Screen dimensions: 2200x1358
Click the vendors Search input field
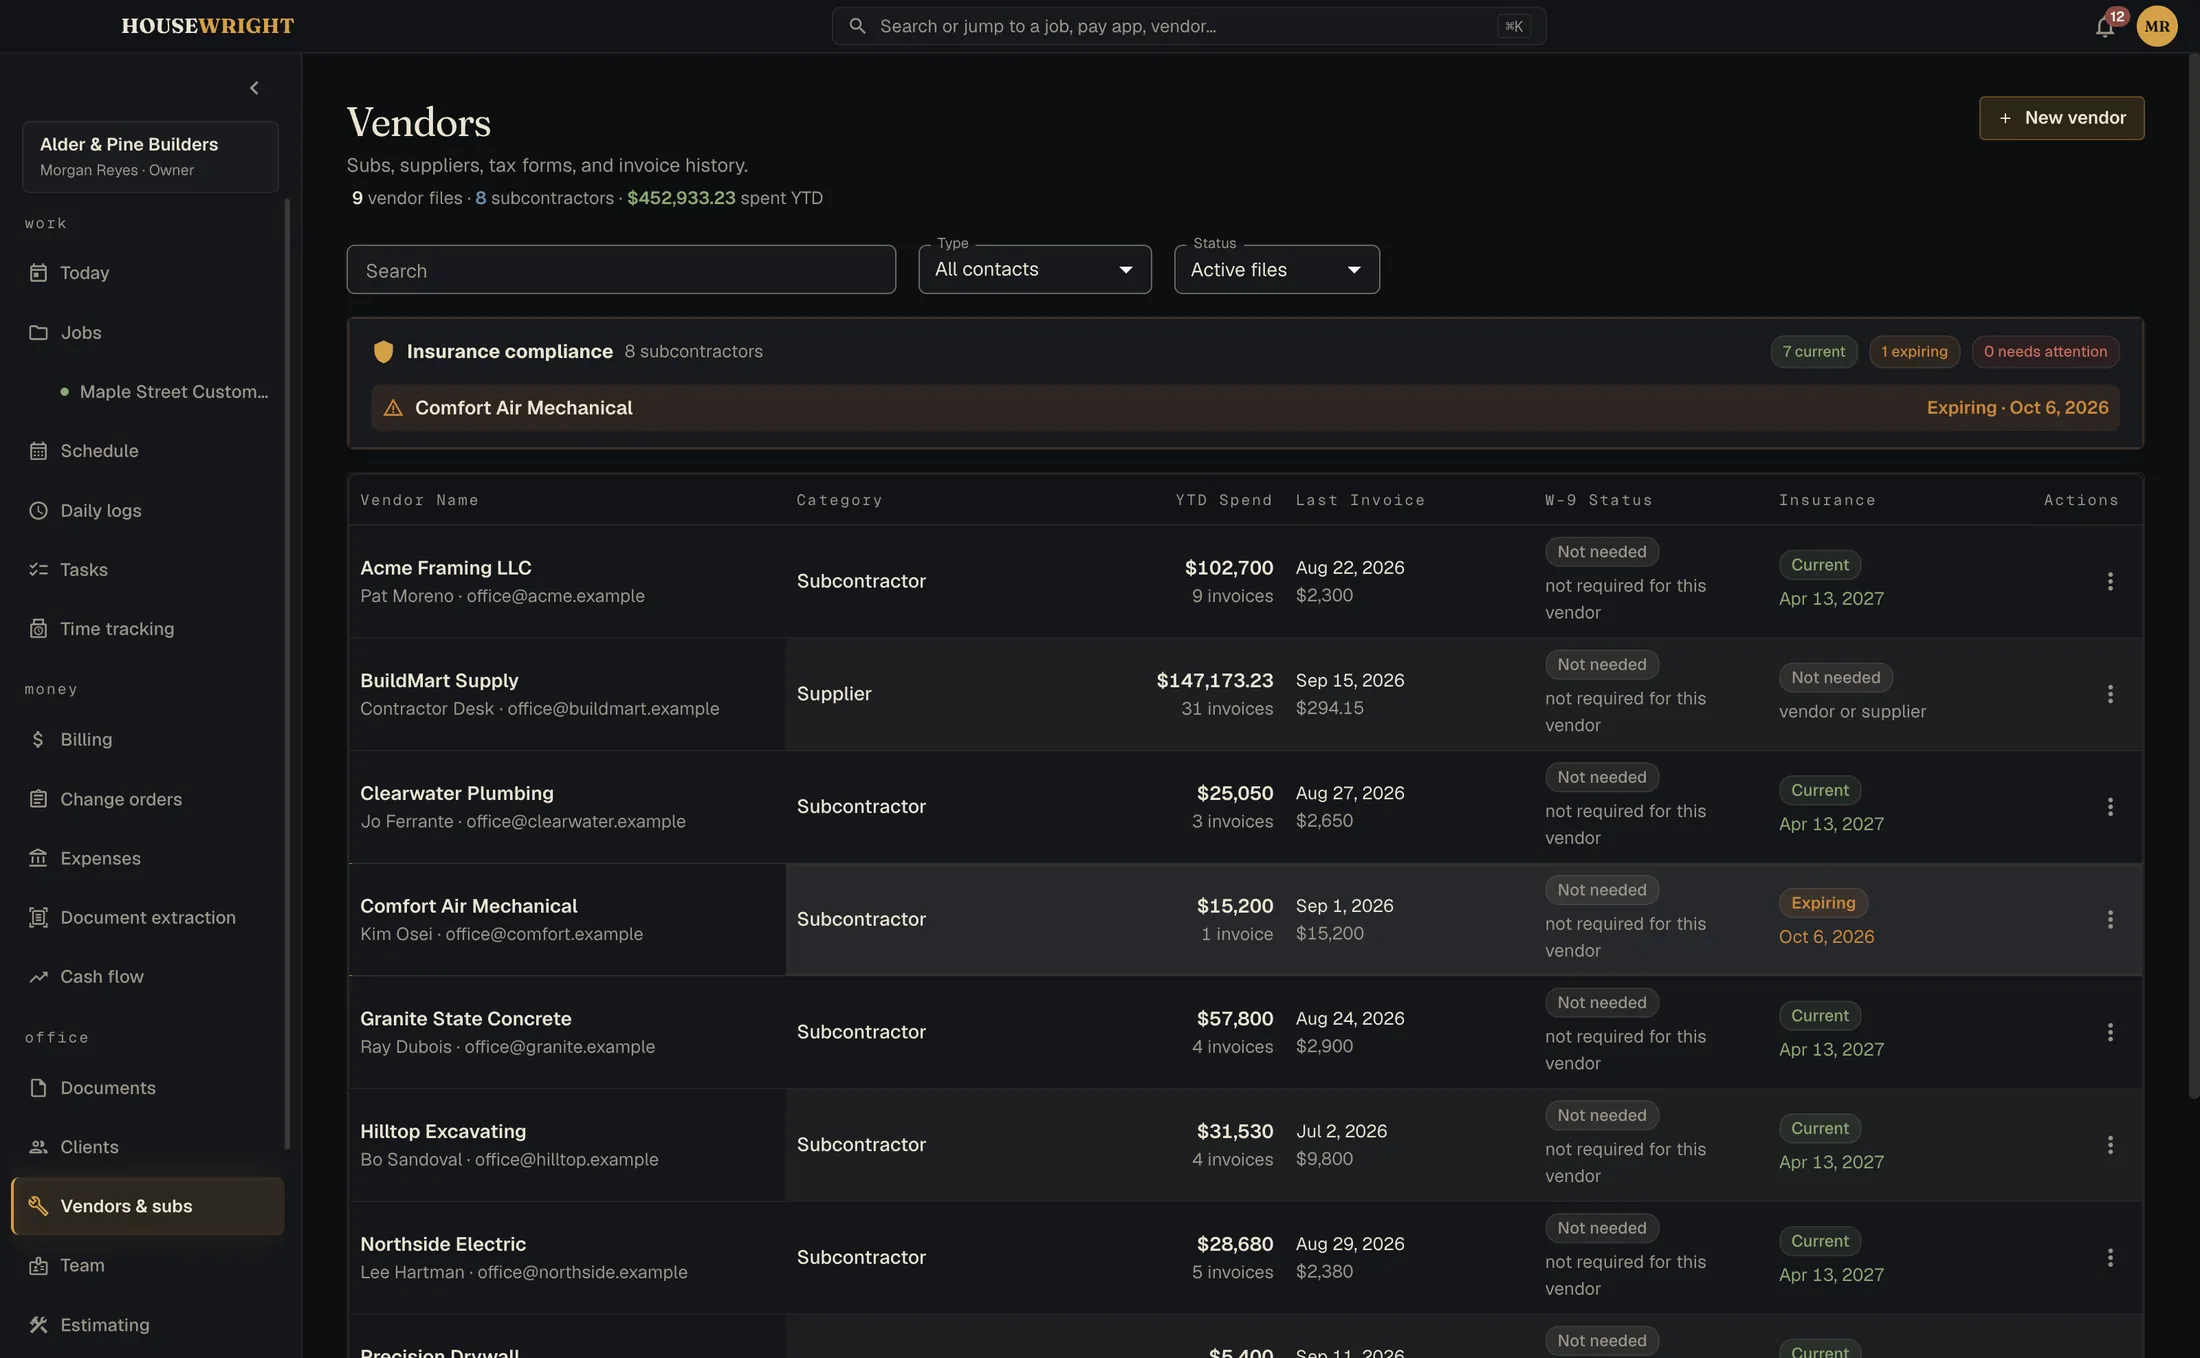tap(621, 270)
